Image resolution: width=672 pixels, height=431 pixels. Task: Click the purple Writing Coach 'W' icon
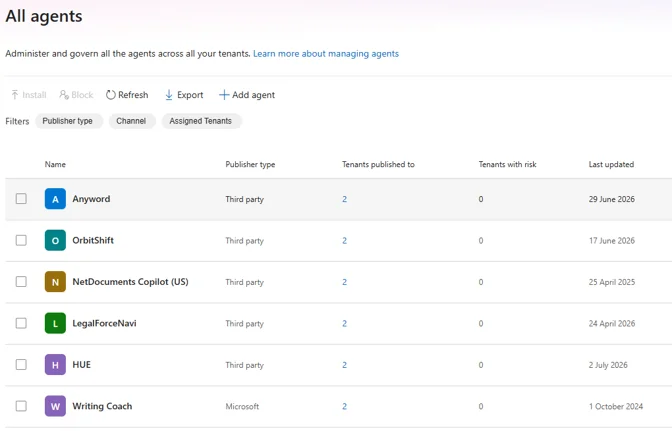coord(55,406)
